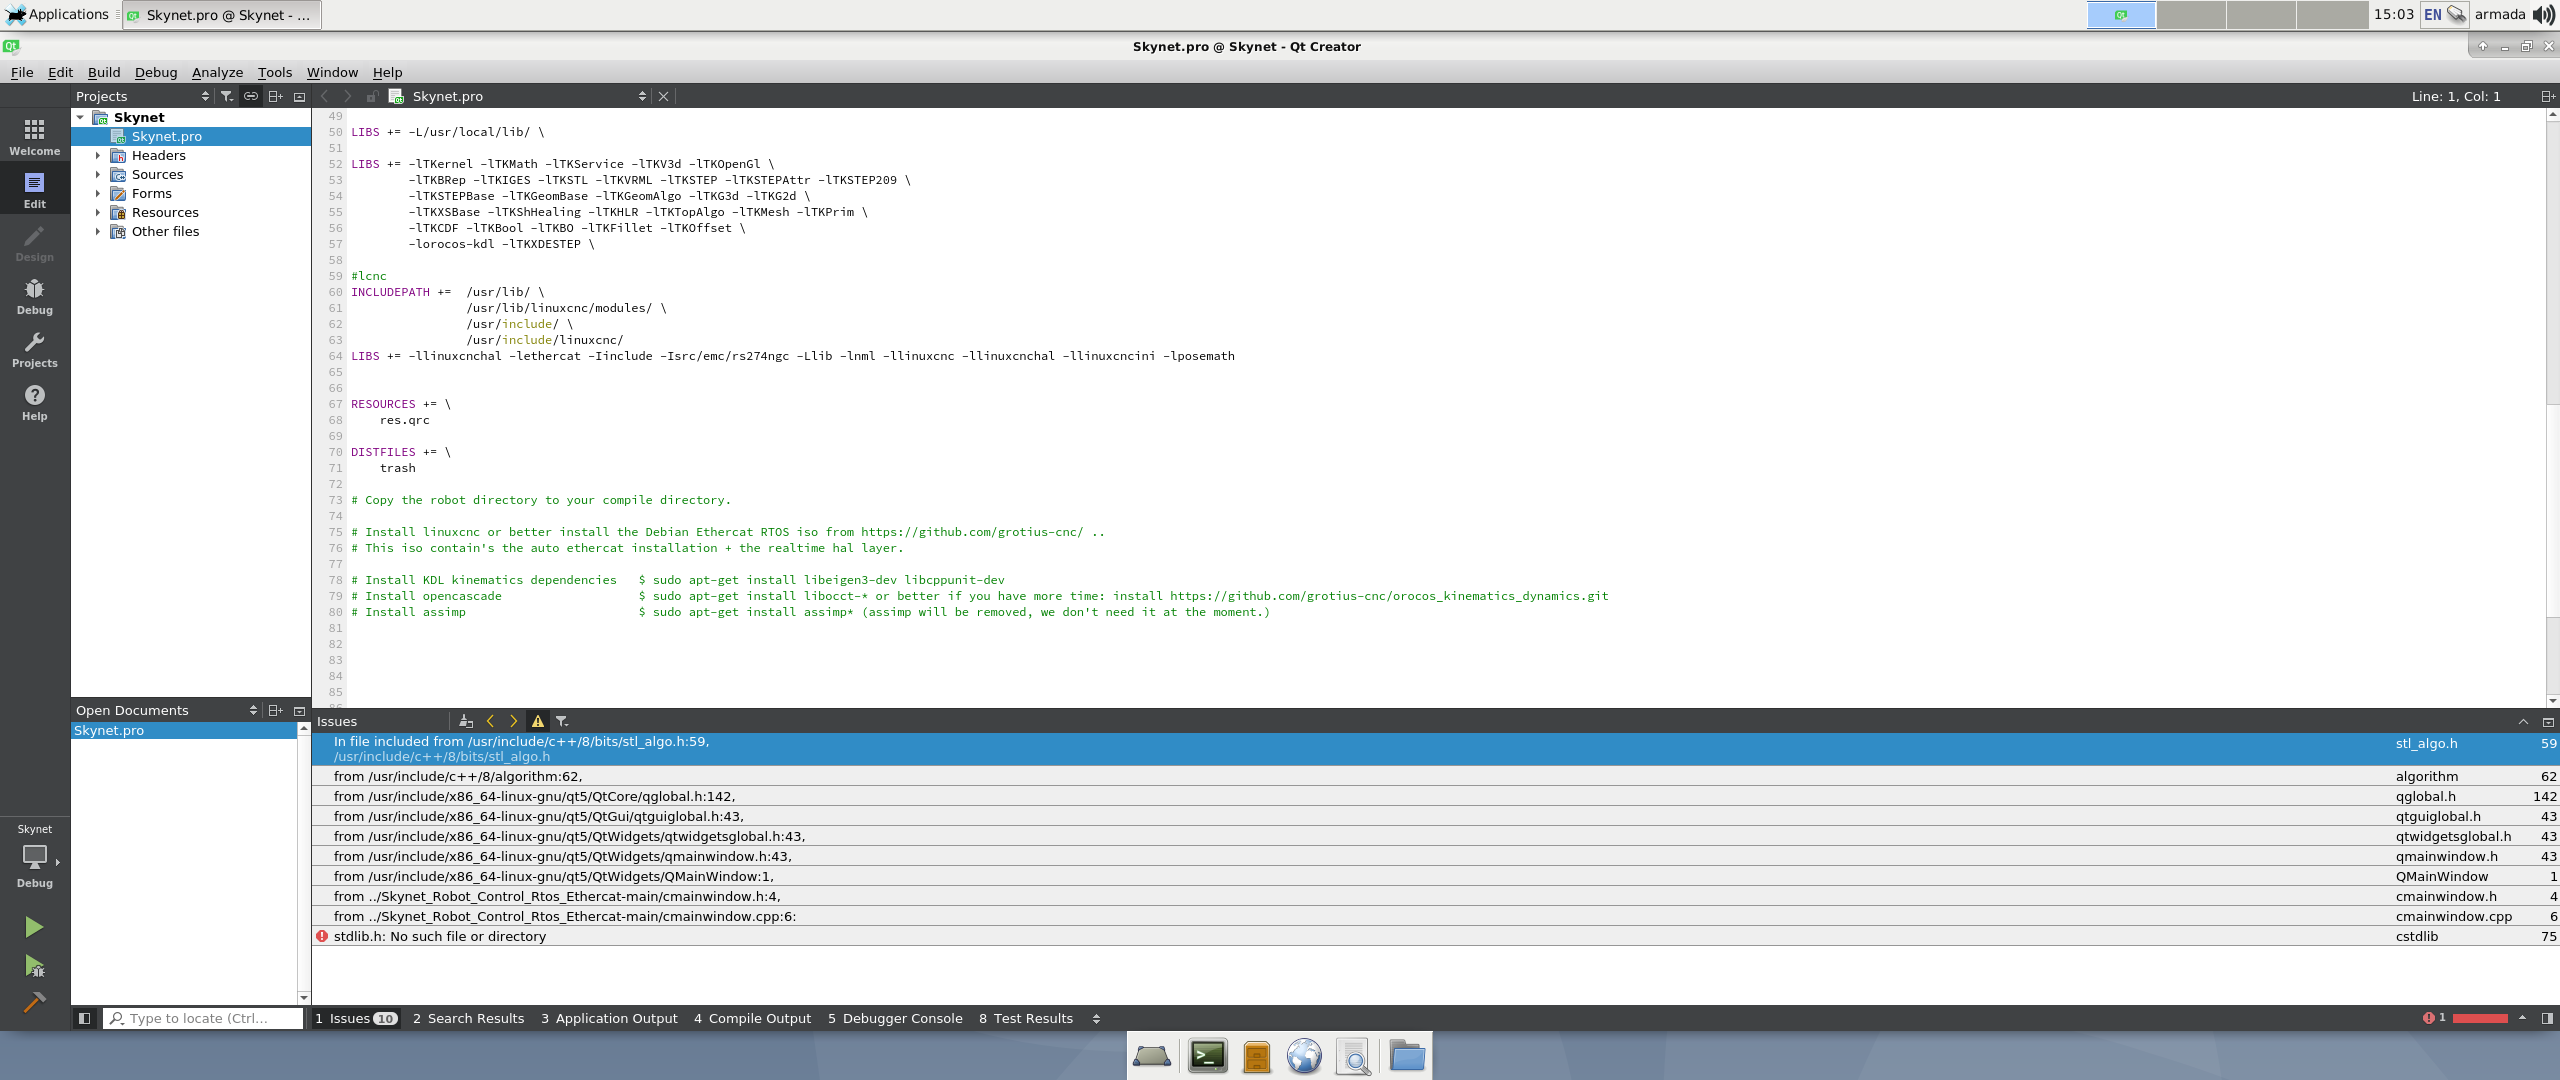The width and height of the screenshot is (2560, 1080).
Task: Open Design mode
Action: pyautogui.click(x=35, y=243)
